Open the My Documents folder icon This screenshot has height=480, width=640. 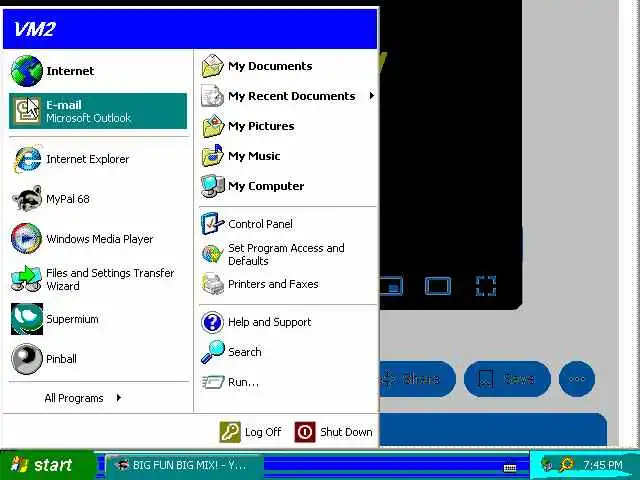[x=213, y=66]
